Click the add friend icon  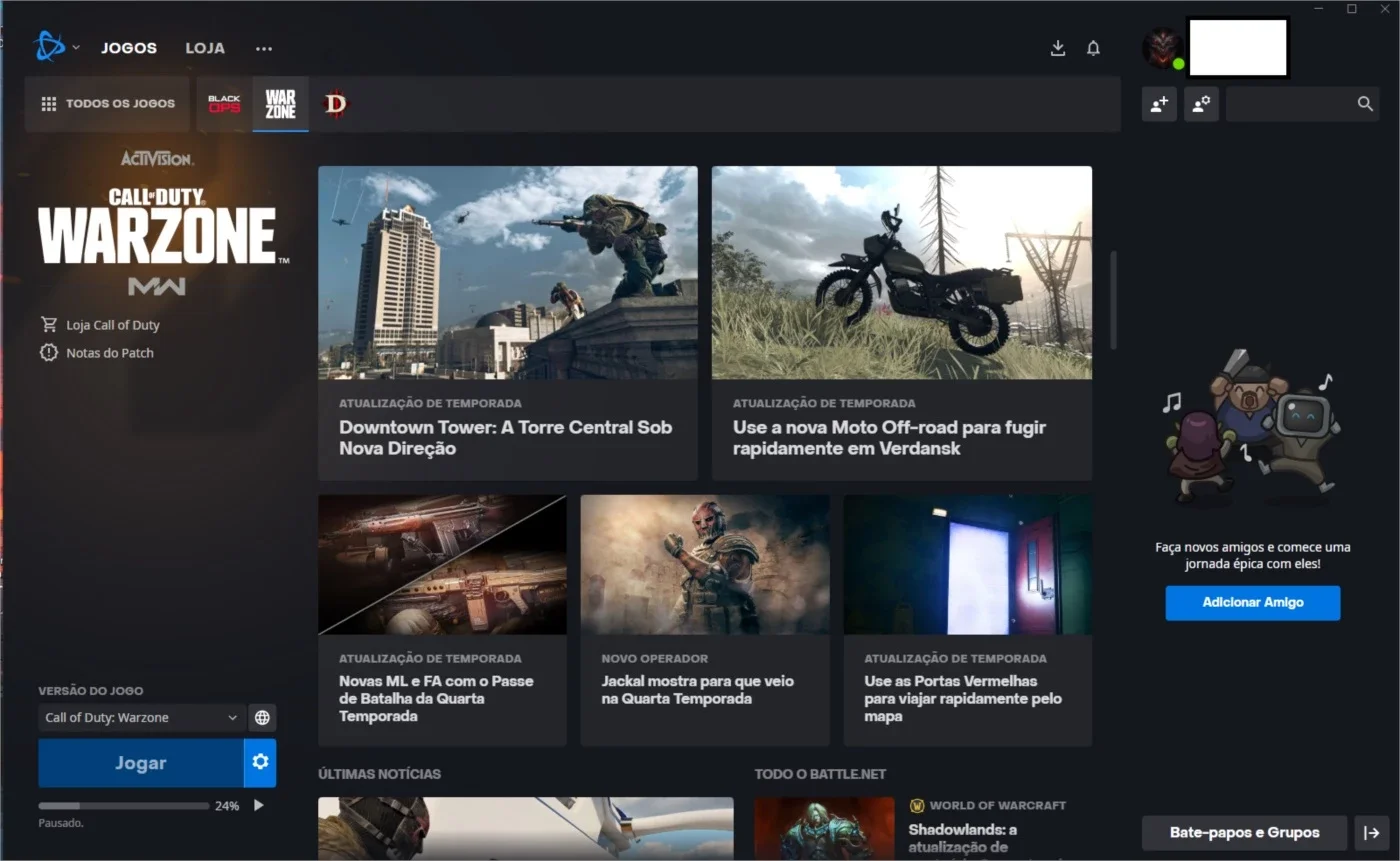point(1159,104)
